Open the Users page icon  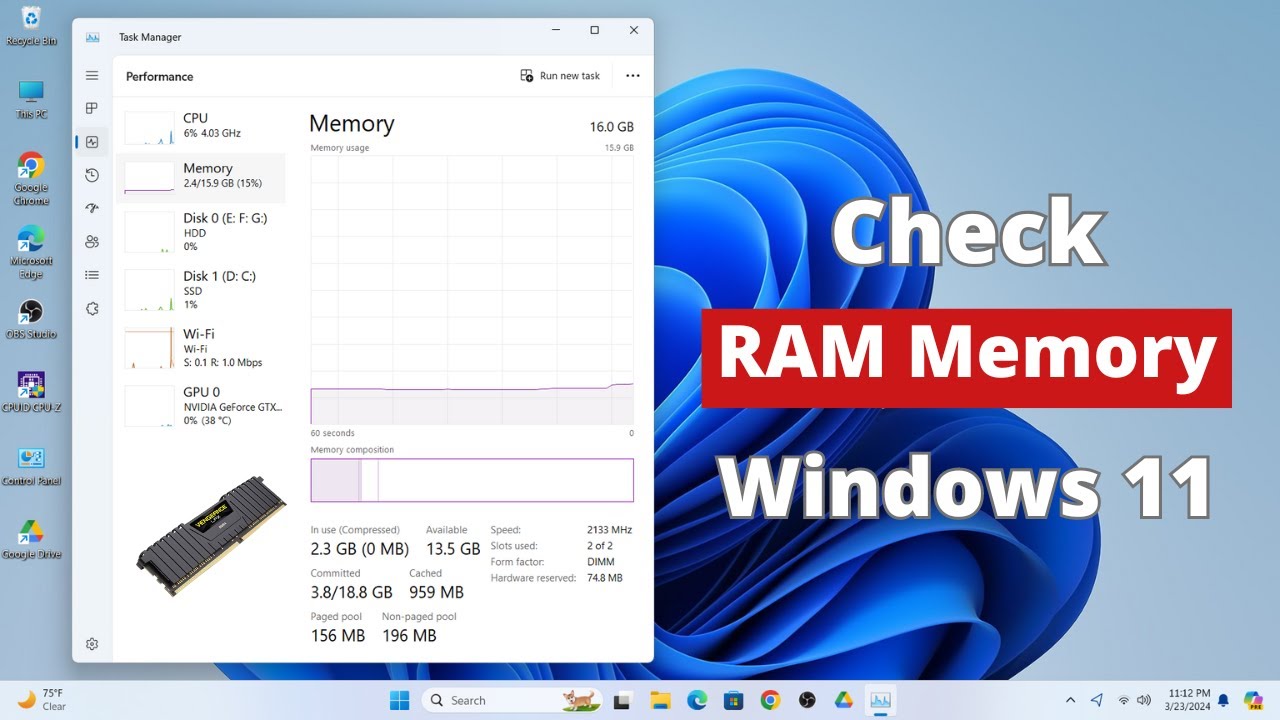pos(92,241)
